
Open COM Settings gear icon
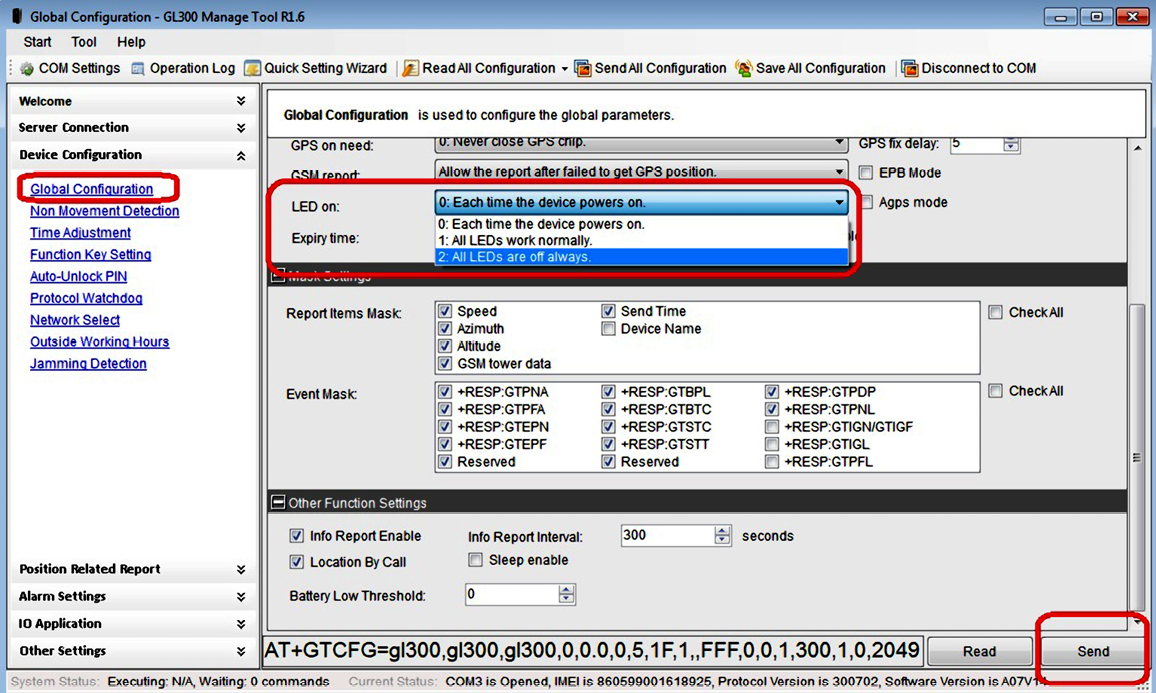pyautogui.click(x=27, y=69)
